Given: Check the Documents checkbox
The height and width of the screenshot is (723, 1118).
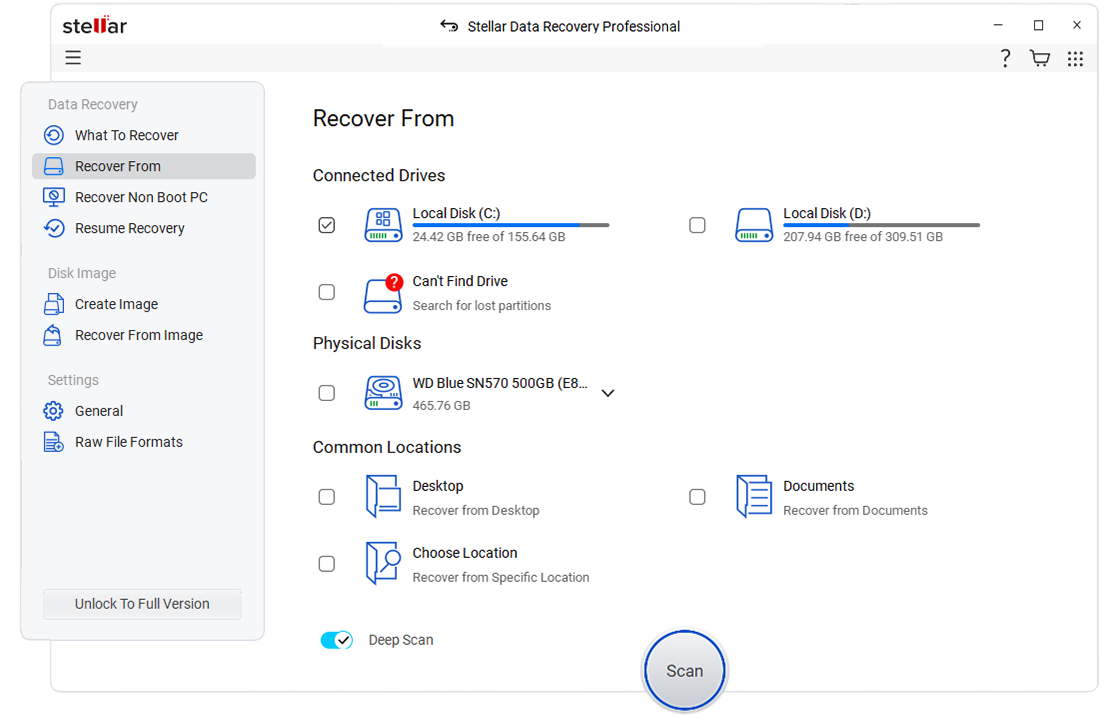Looking at the screenshot, I should coord(697,496).
